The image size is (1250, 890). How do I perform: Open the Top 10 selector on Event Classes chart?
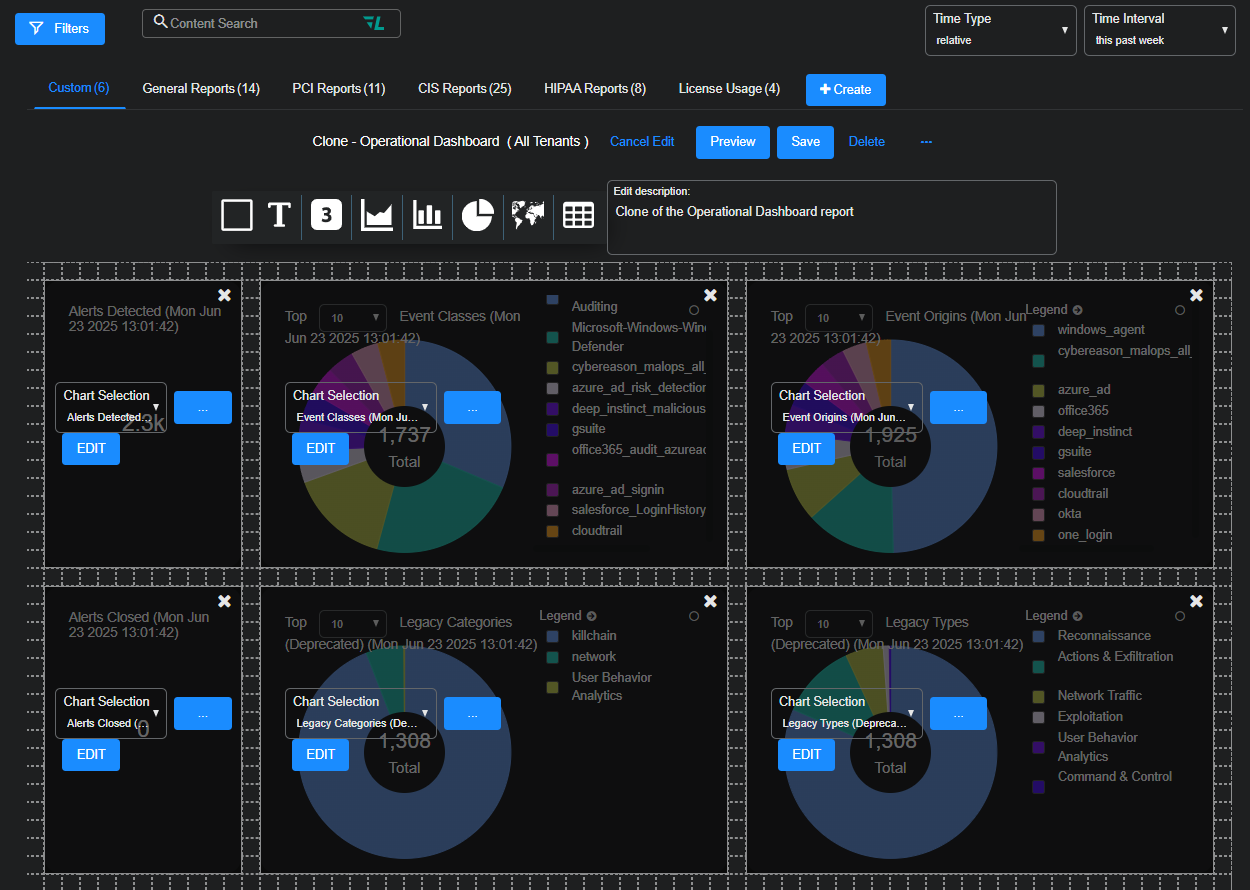pos(352,317)
